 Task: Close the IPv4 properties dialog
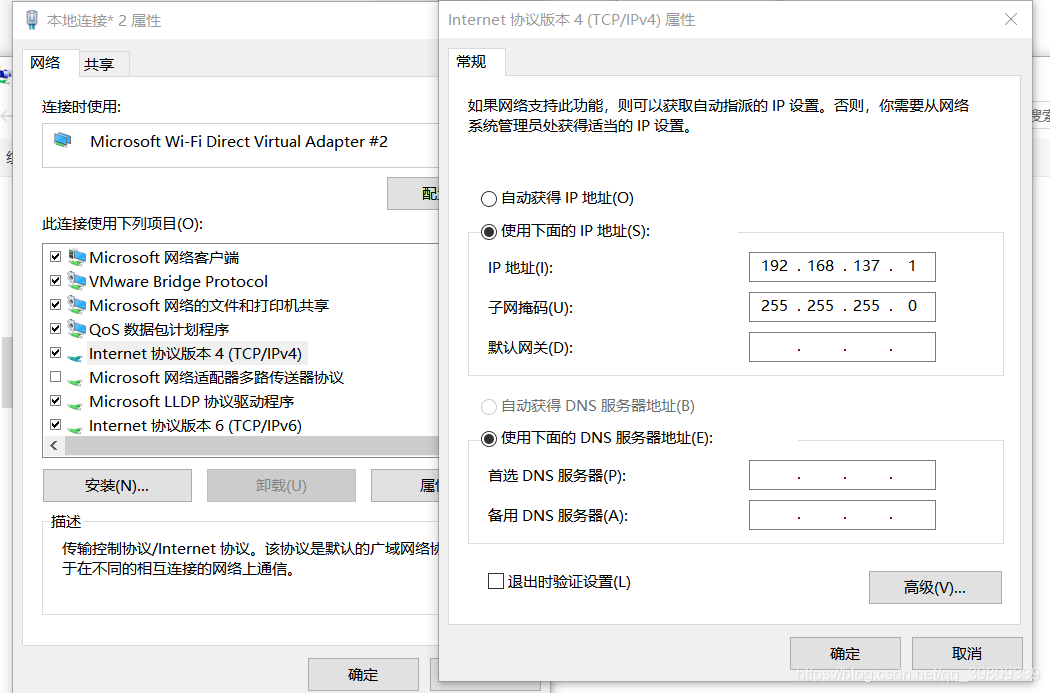point(1011,19)
